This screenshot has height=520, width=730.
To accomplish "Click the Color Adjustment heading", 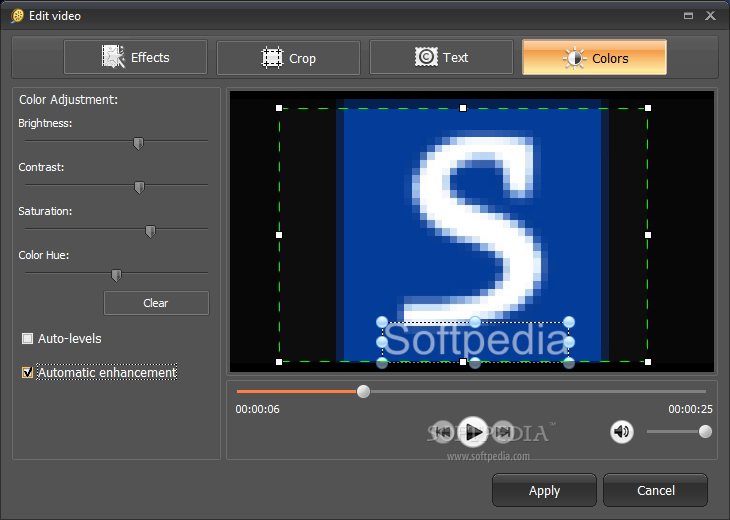I will (68, 100).
